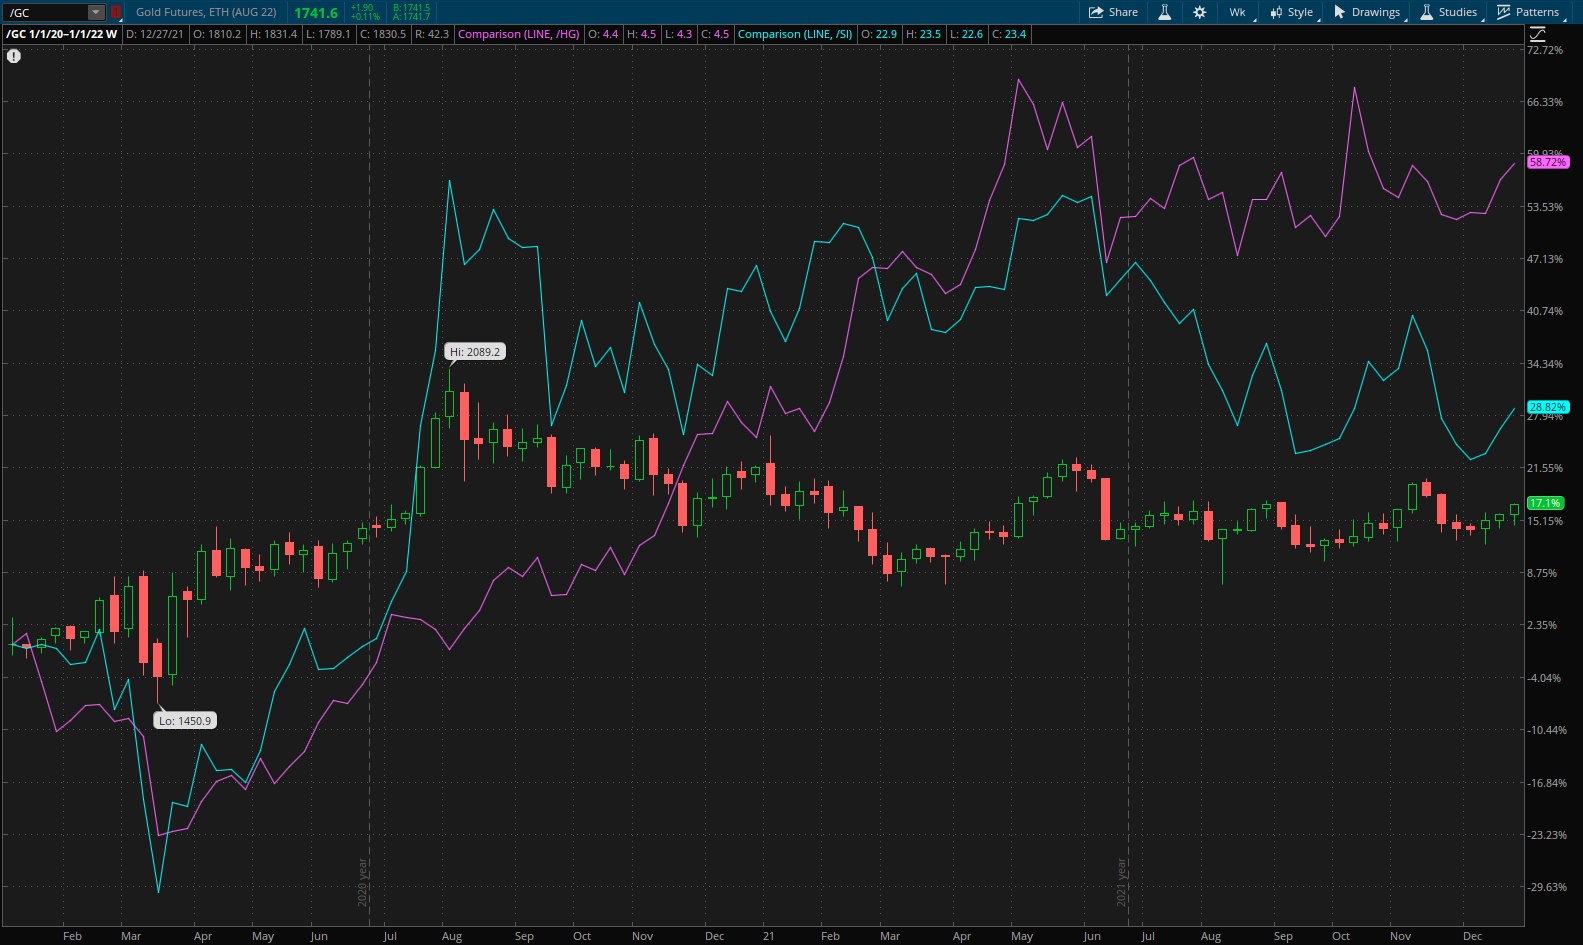Open the Drawings tools menu

point(1367,12)
